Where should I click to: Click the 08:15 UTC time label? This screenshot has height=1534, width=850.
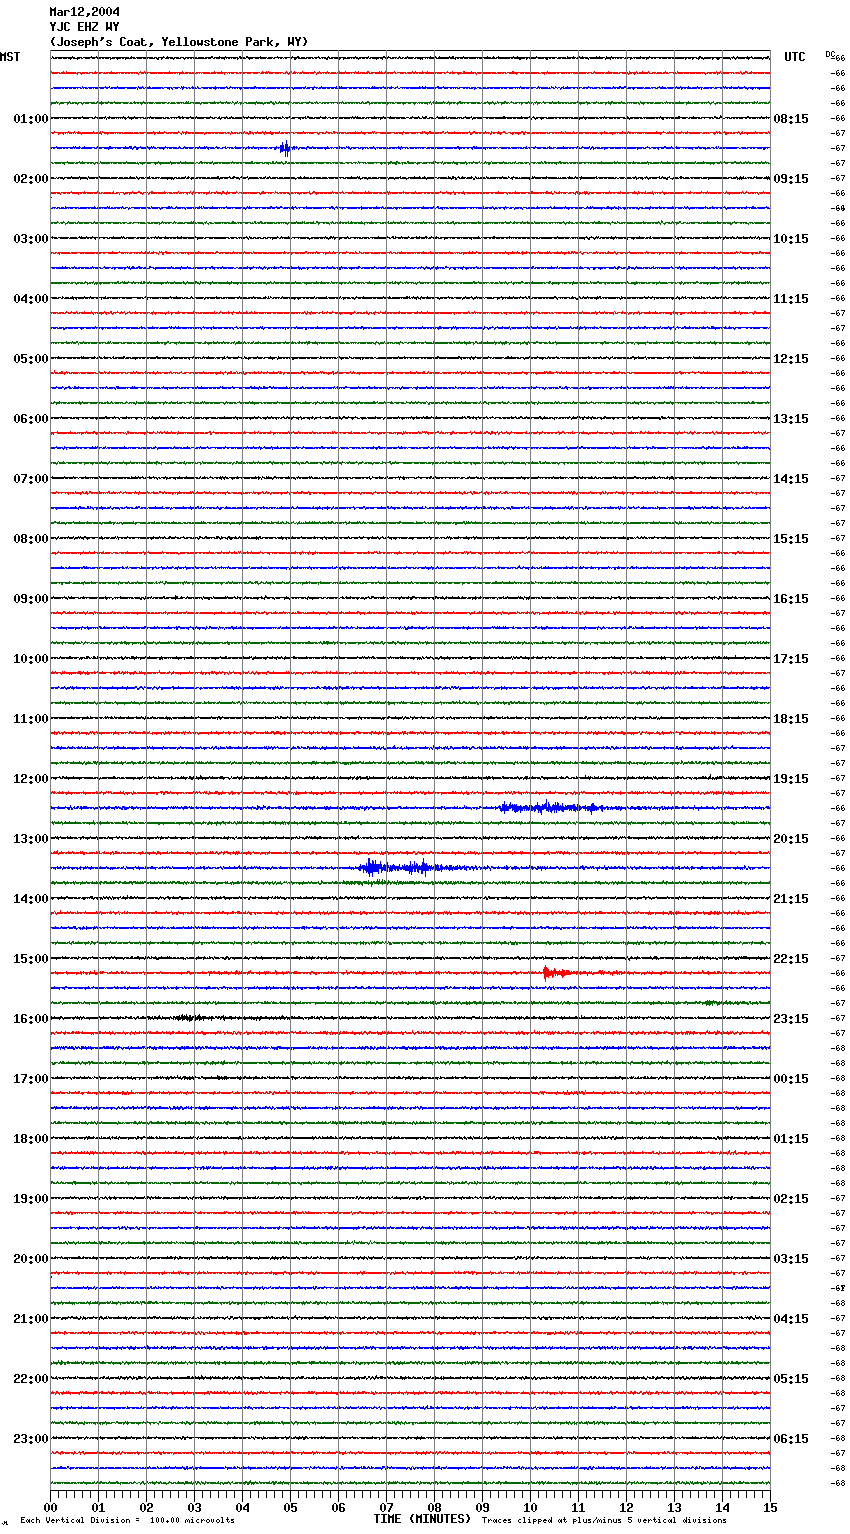click(x=790, y=119)
